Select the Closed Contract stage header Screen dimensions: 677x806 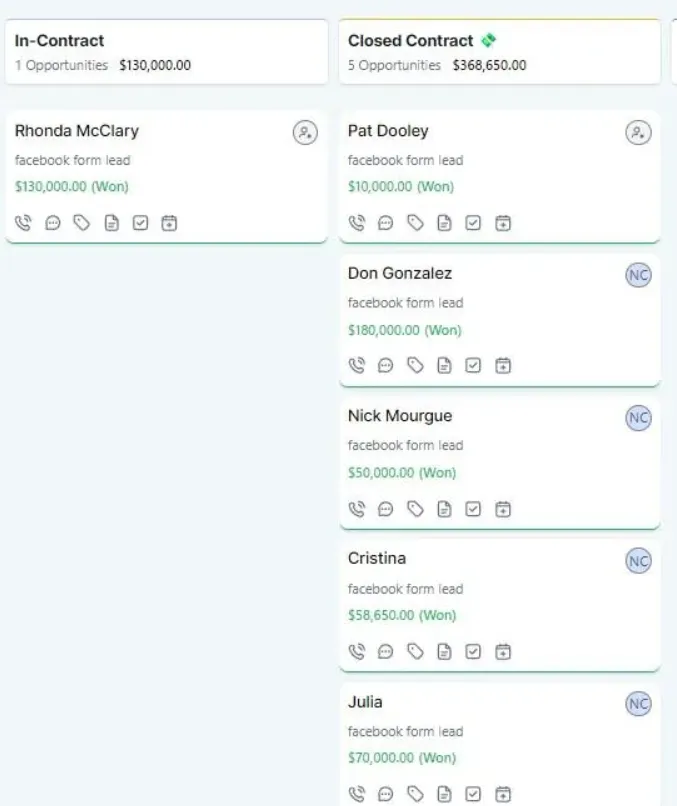click(x=500, y=52)
